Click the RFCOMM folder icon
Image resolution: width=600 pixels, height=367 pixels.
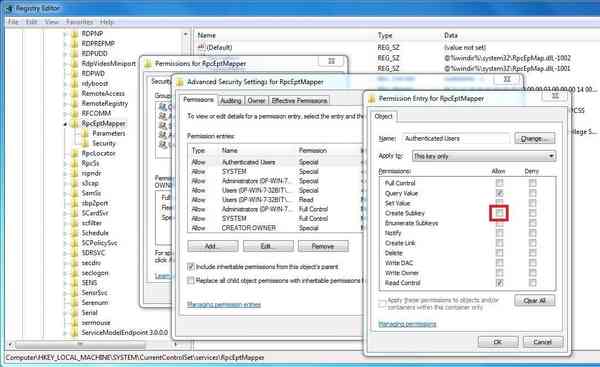pos(75,113)
